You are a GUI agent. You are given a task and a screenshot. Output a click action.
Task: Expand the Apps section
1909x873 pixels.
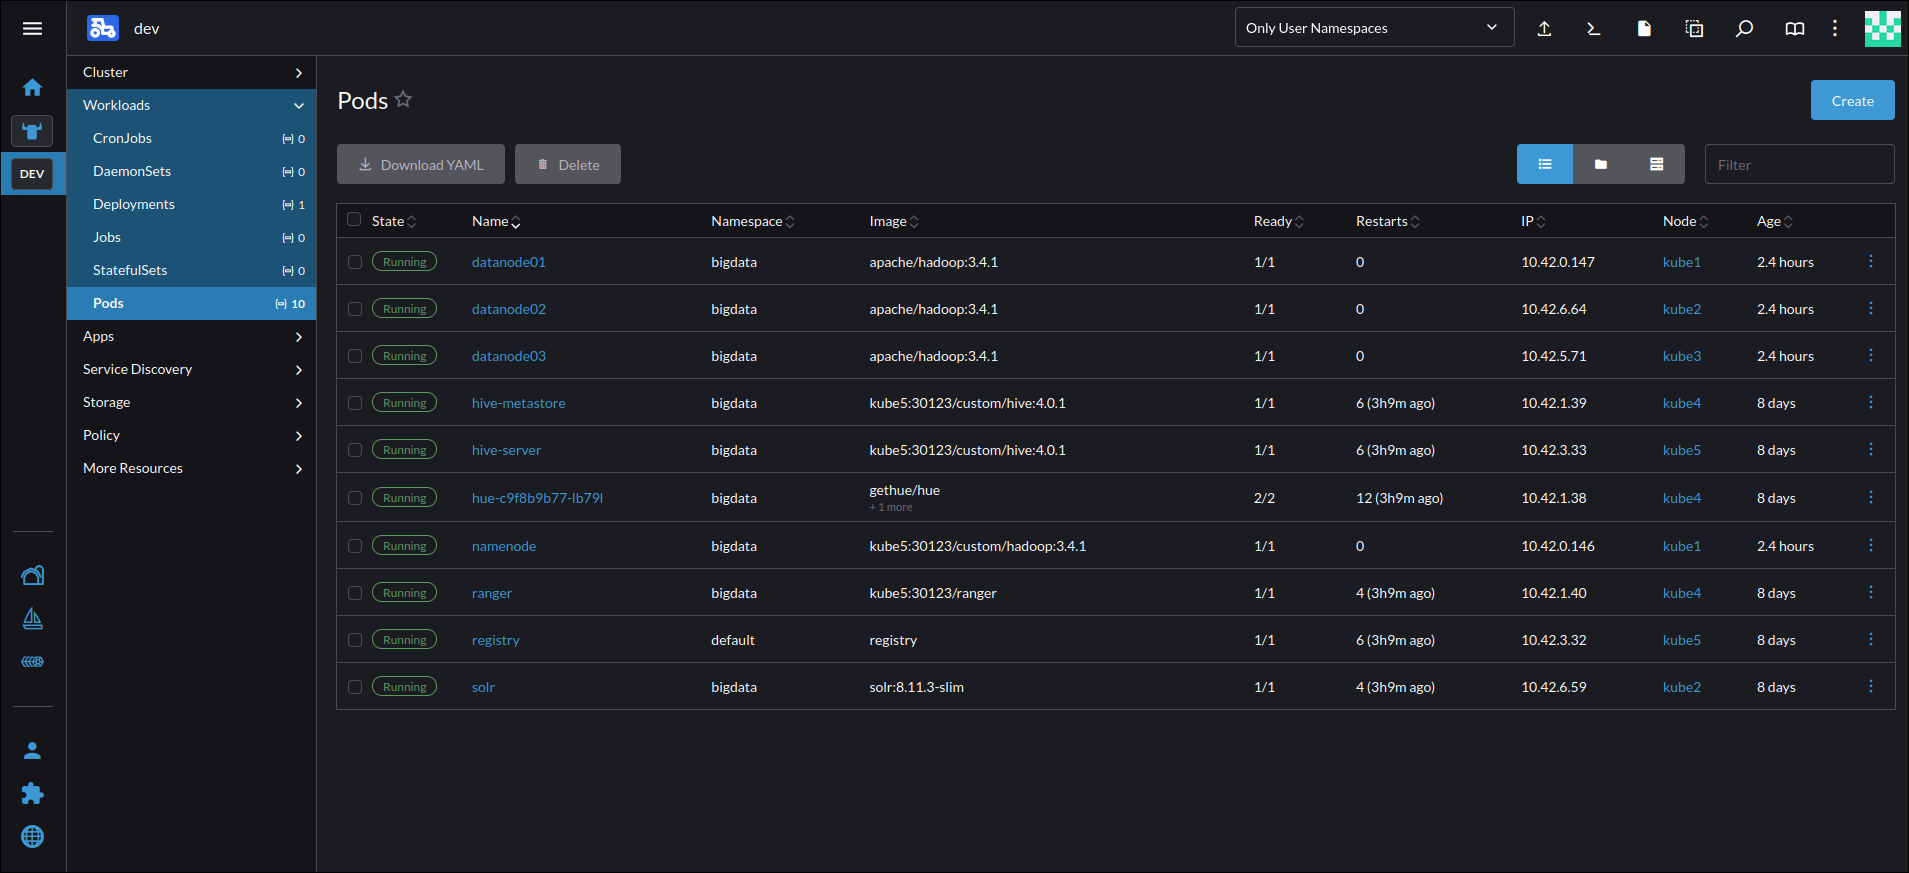tap(191, 336)
